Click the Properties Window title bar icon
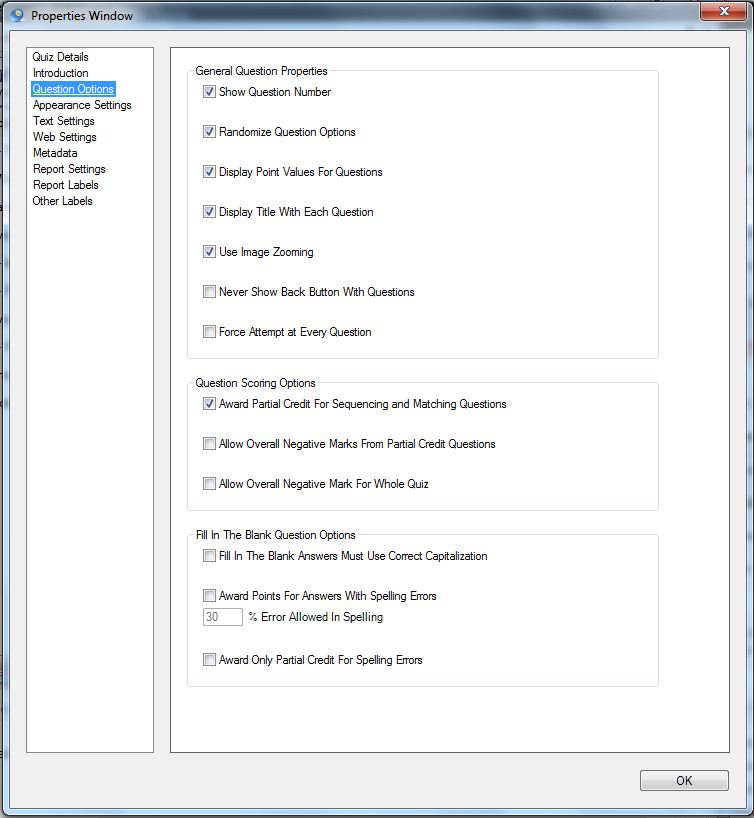This screenshot has height=818, width=754. 17,15
